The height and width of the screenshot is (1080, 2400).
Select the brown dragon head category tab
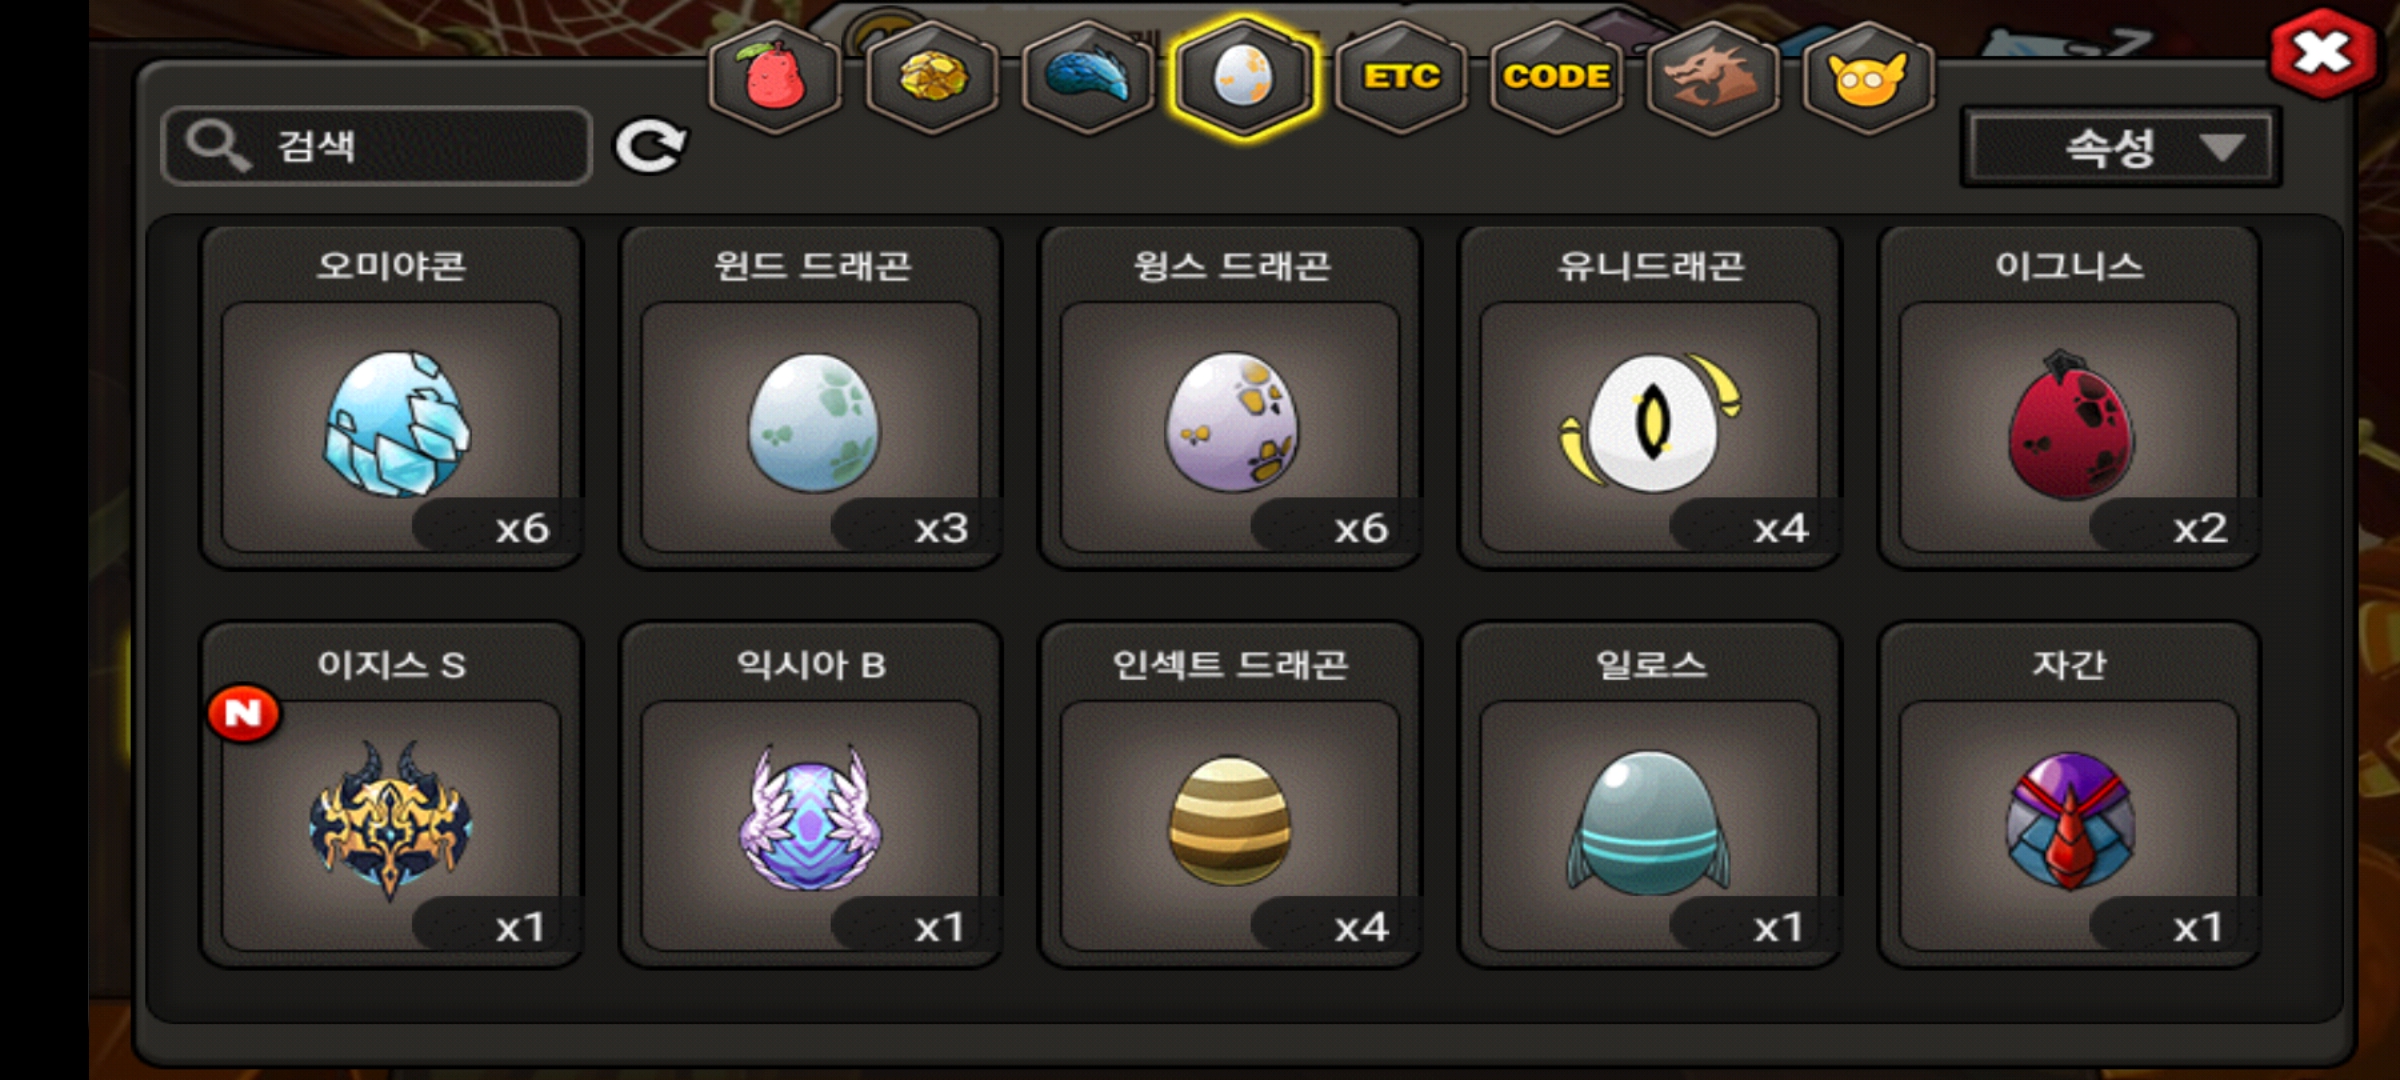point(1712,77)
